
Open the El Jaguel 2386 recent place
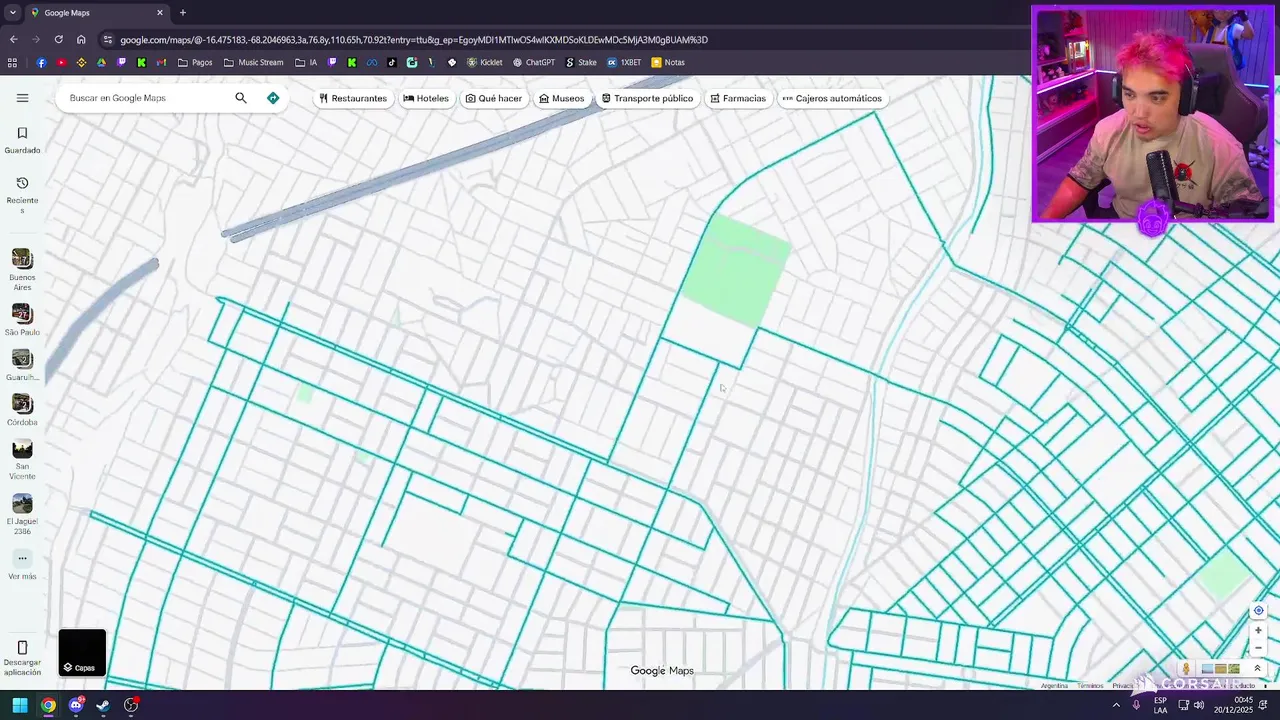(x=22, y=514)
